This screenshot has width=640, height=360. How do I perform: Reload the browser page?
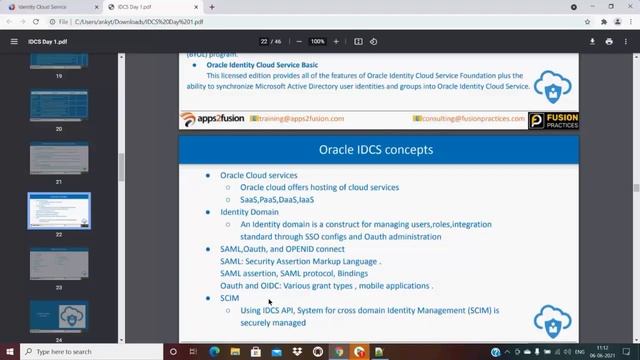pos(36,22)
